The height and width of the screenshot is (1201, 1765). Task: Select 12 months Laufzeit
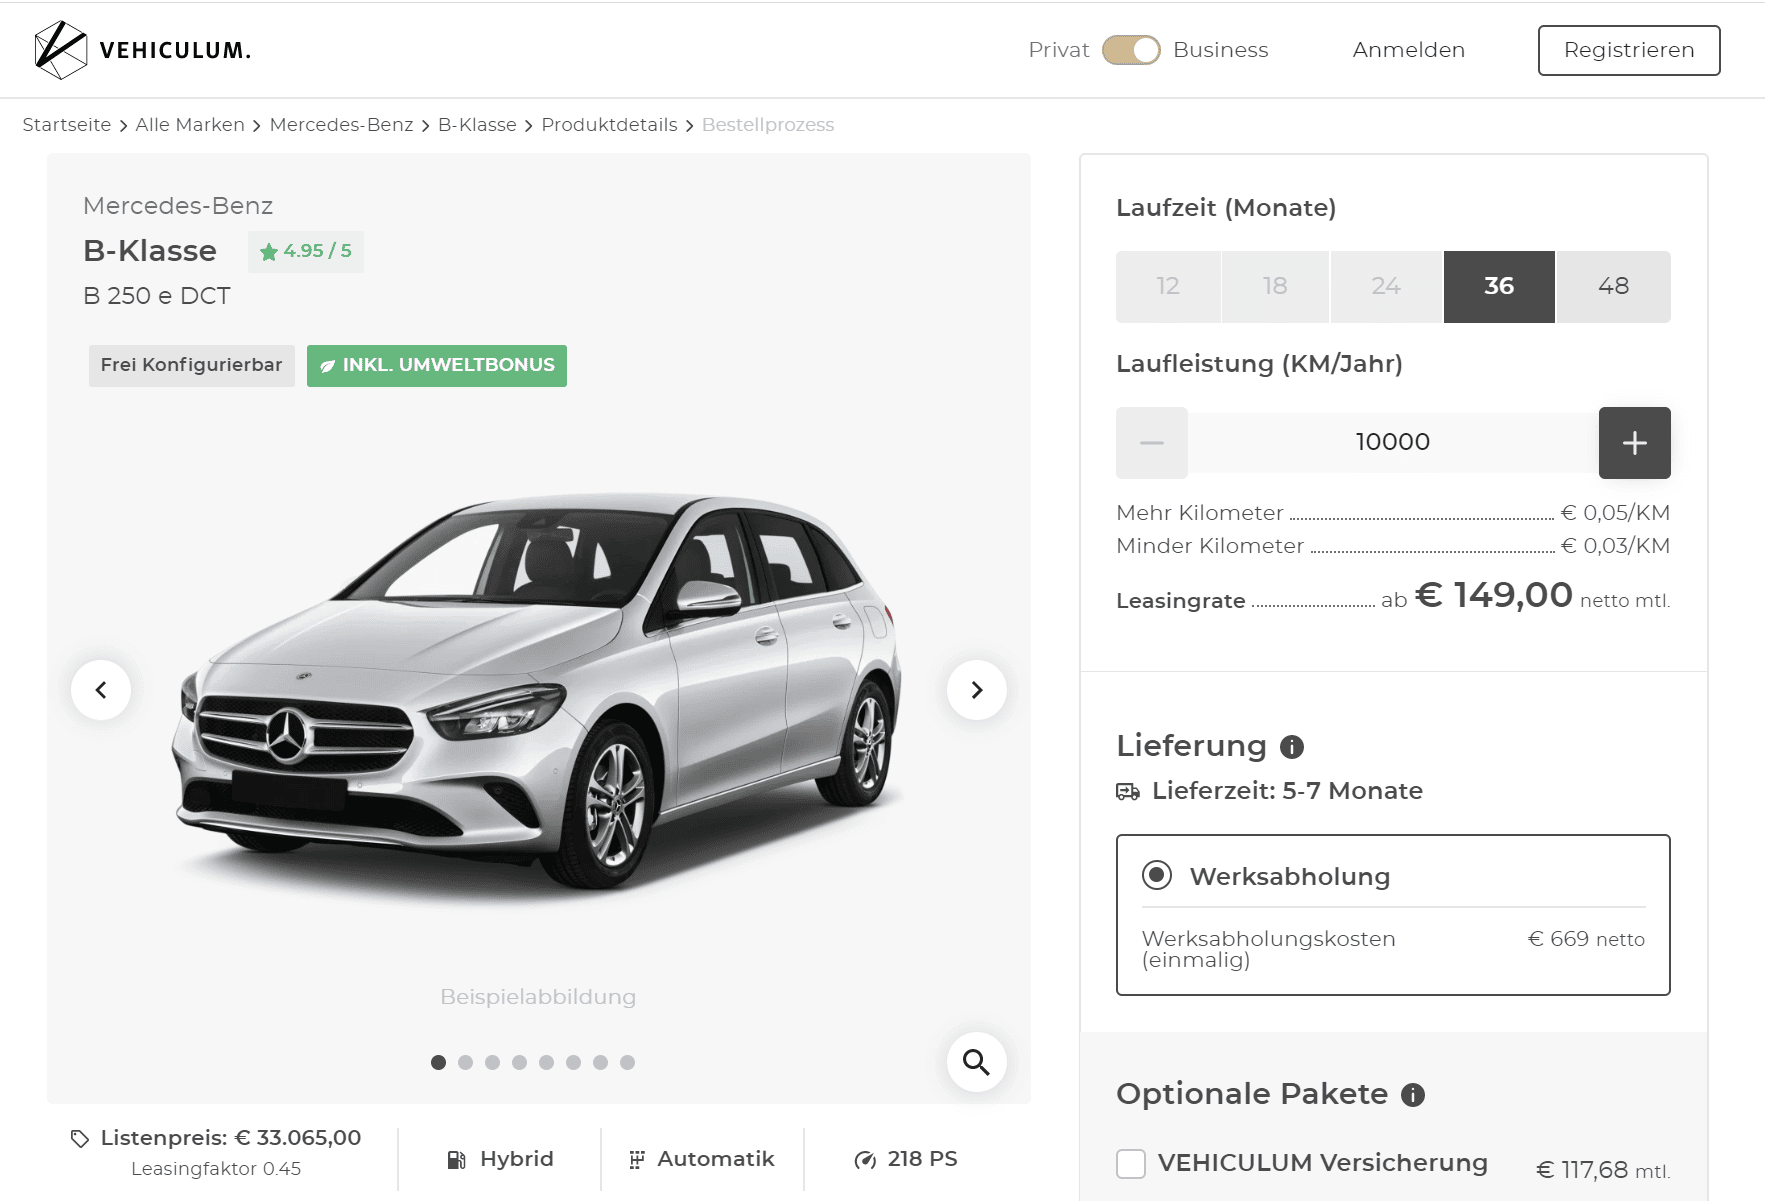(1168, 287)
